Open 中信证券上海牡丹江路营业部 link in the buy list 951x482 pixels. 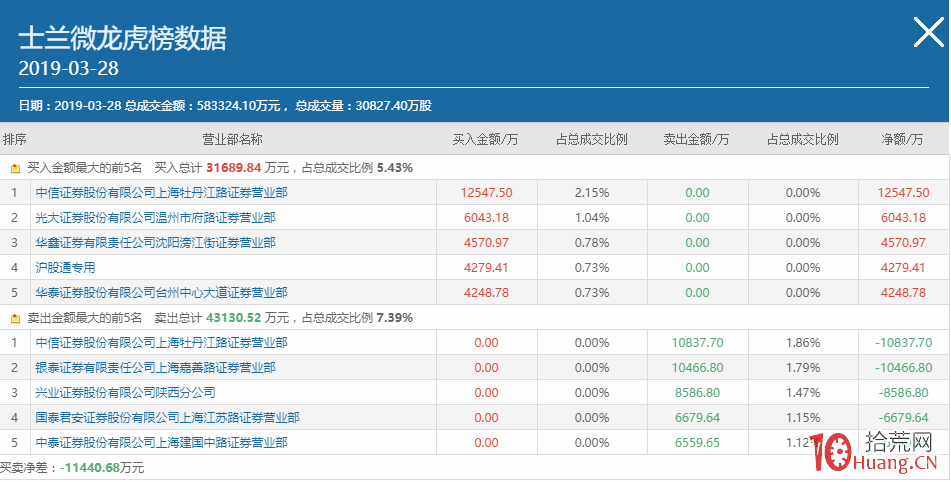[x=161, y=193]
